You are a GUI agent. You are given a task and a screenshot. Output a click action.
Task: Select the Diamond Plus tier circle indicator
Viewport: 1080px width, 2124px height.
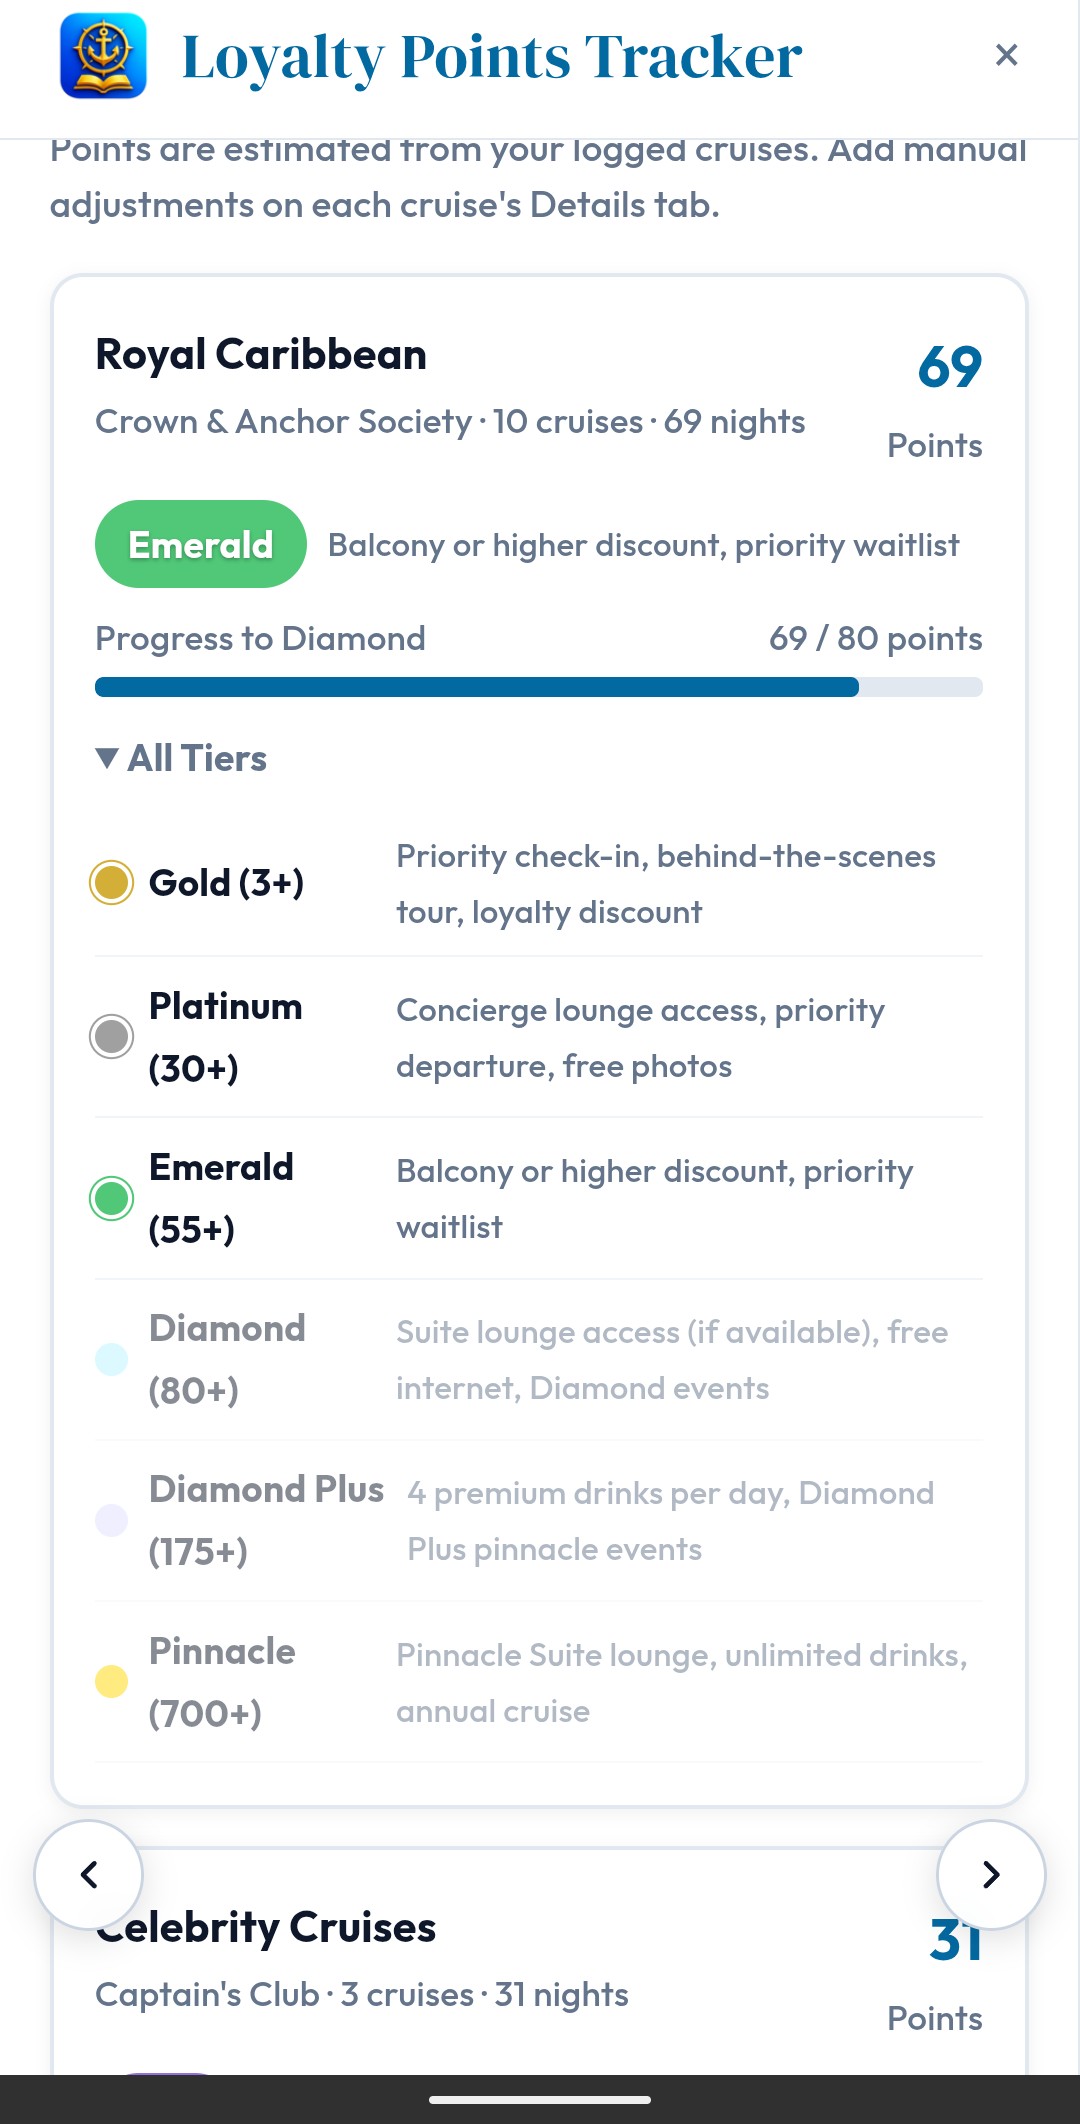pyautogui.click(x=112, y=1520)
